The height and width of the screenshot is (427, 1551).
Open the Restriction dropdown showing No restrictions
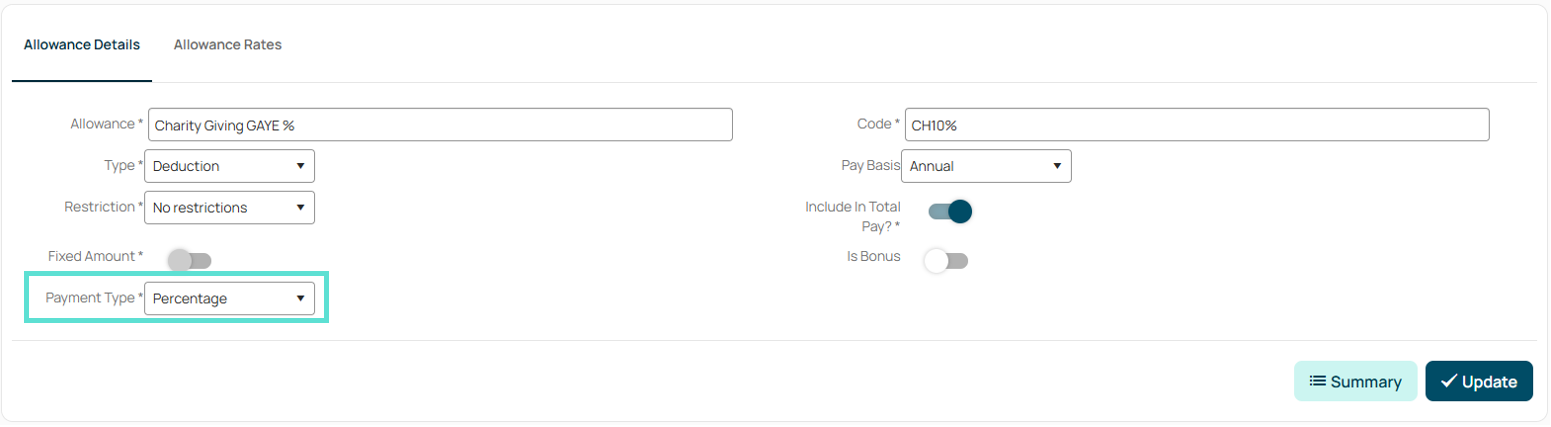(x=230, y=208)
